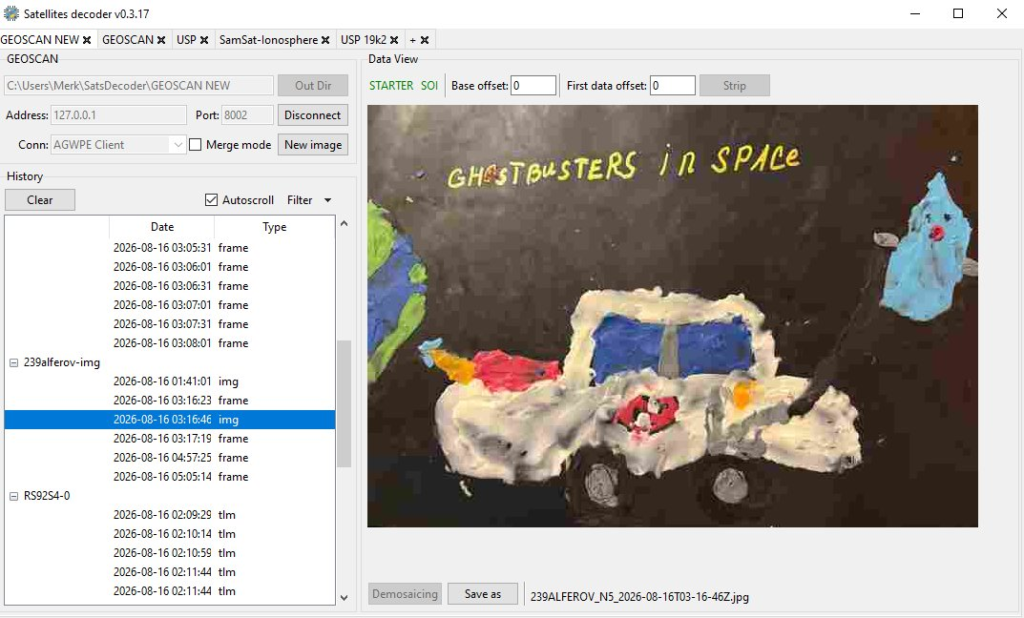Select the 03:08:01 frame row
The width and height of the screenshot is (1024, 618).
pyautogui.click(x=170, y=343)
